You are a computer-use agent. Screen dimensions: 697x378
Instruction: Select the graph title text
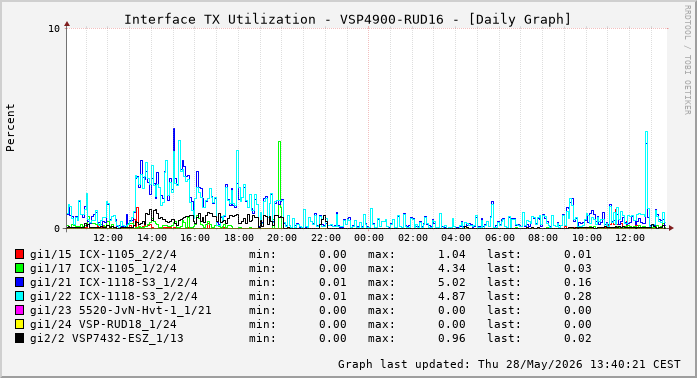tap(347, 20)
